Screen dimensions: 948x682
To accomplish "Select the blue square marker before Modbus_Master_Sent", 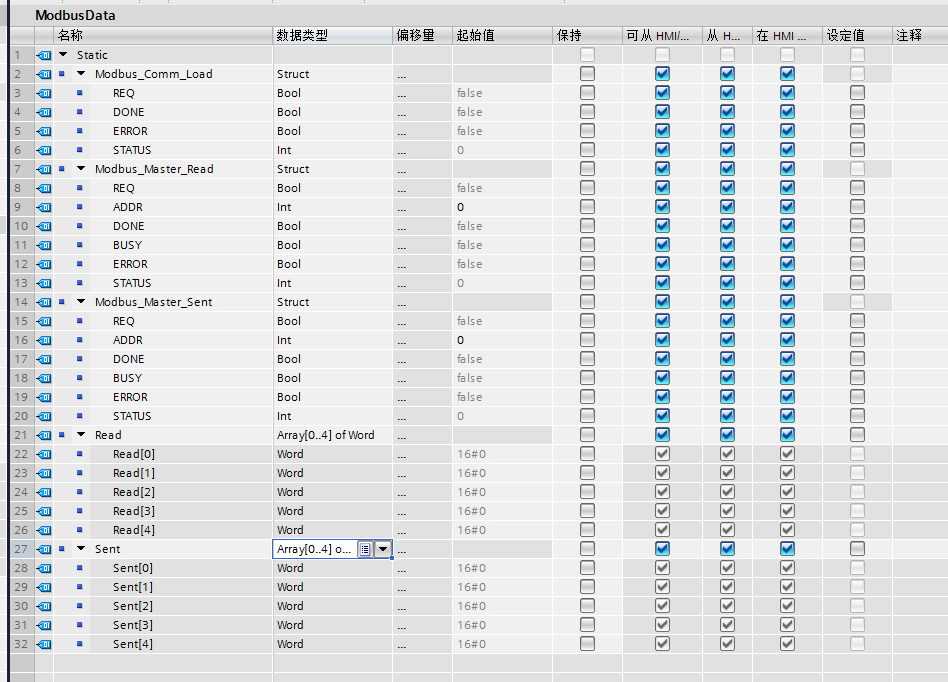I will click(62, 302).
